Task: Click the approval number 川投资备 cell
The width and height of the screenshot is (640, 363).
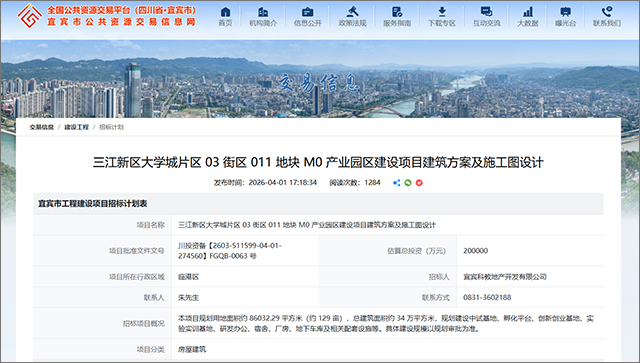Action: tap(230, 251)
